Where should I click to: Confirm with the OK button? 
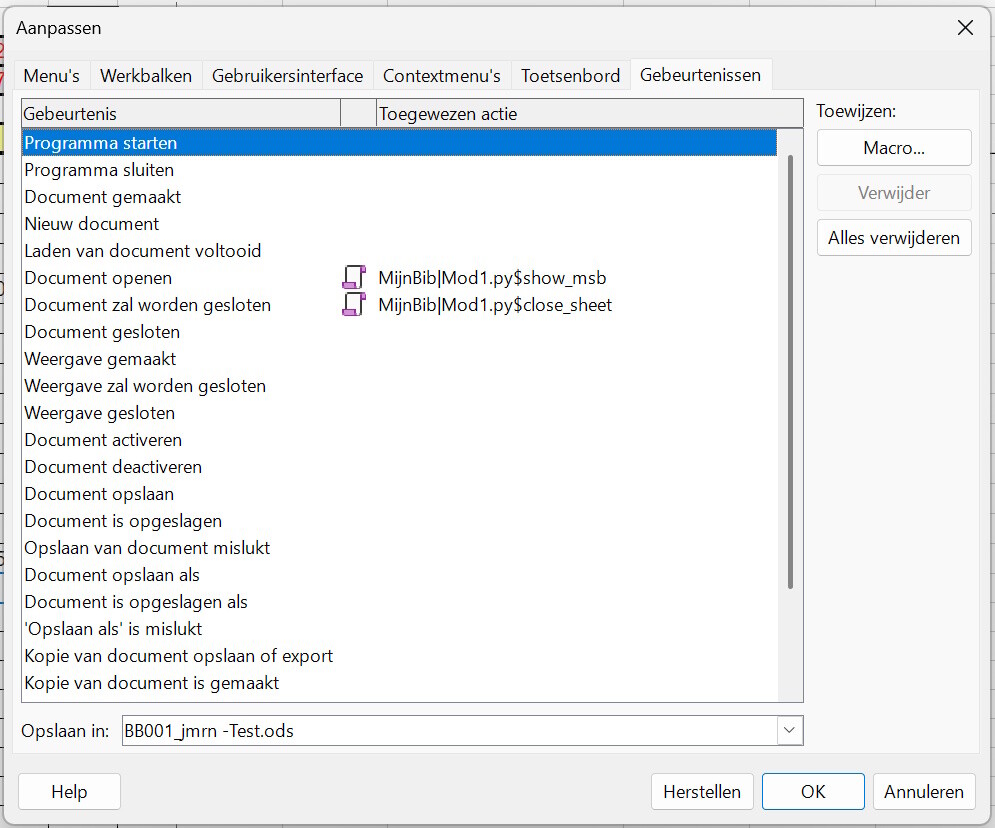tap(813, 792)
